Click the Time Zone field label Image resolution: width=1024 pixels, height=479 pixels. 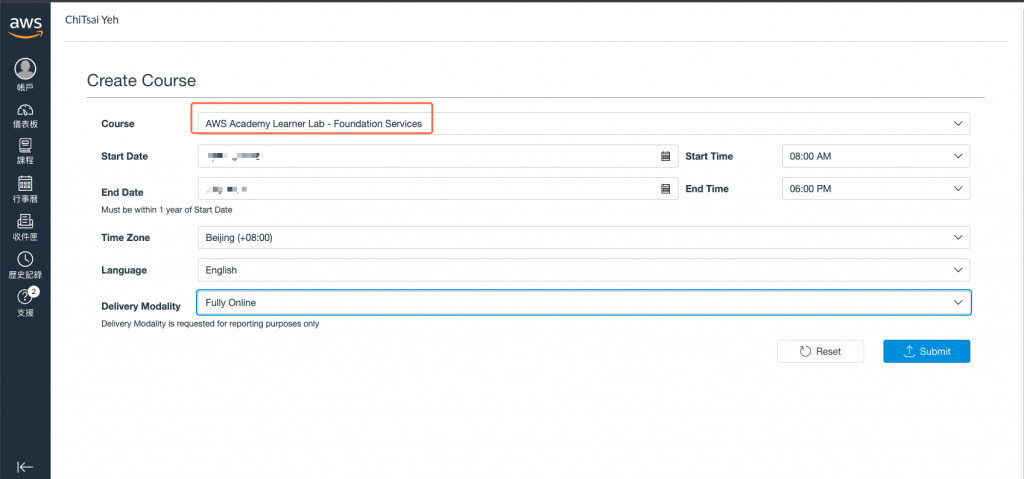click(125, 238)
